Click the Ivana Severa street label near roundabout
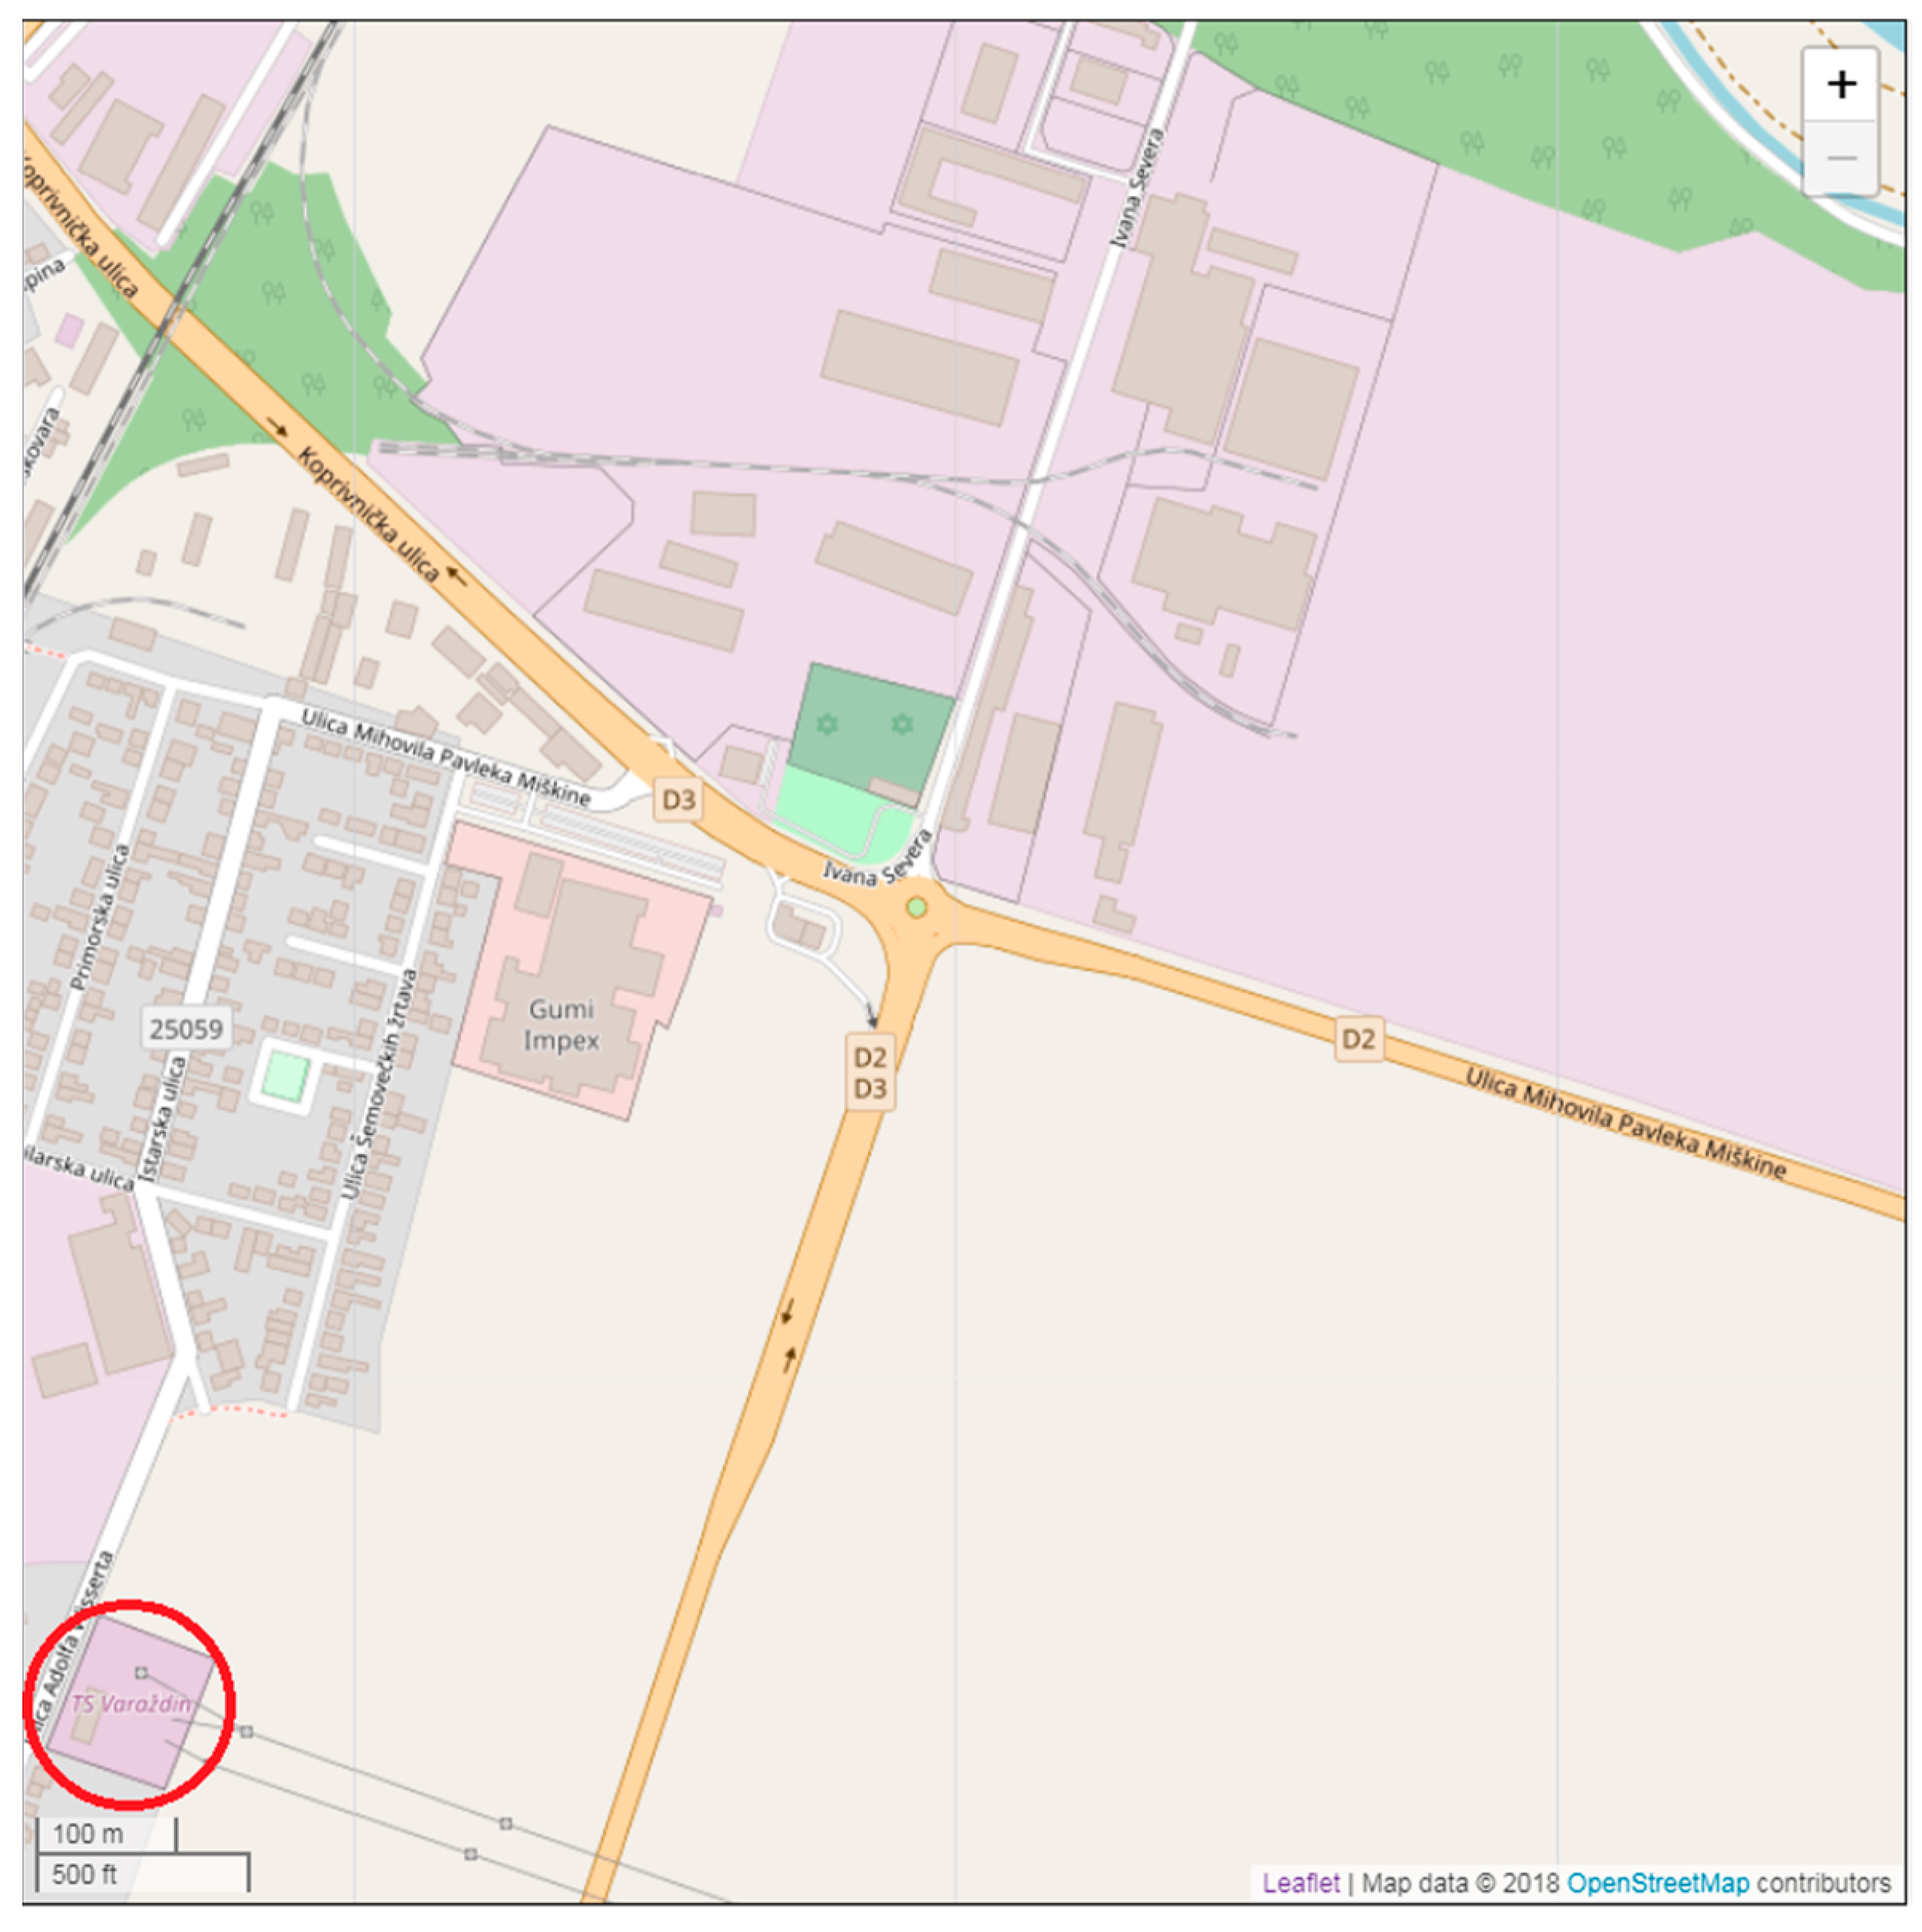The height and width of the screenshot is (1932, 1922). pos(877,862)
